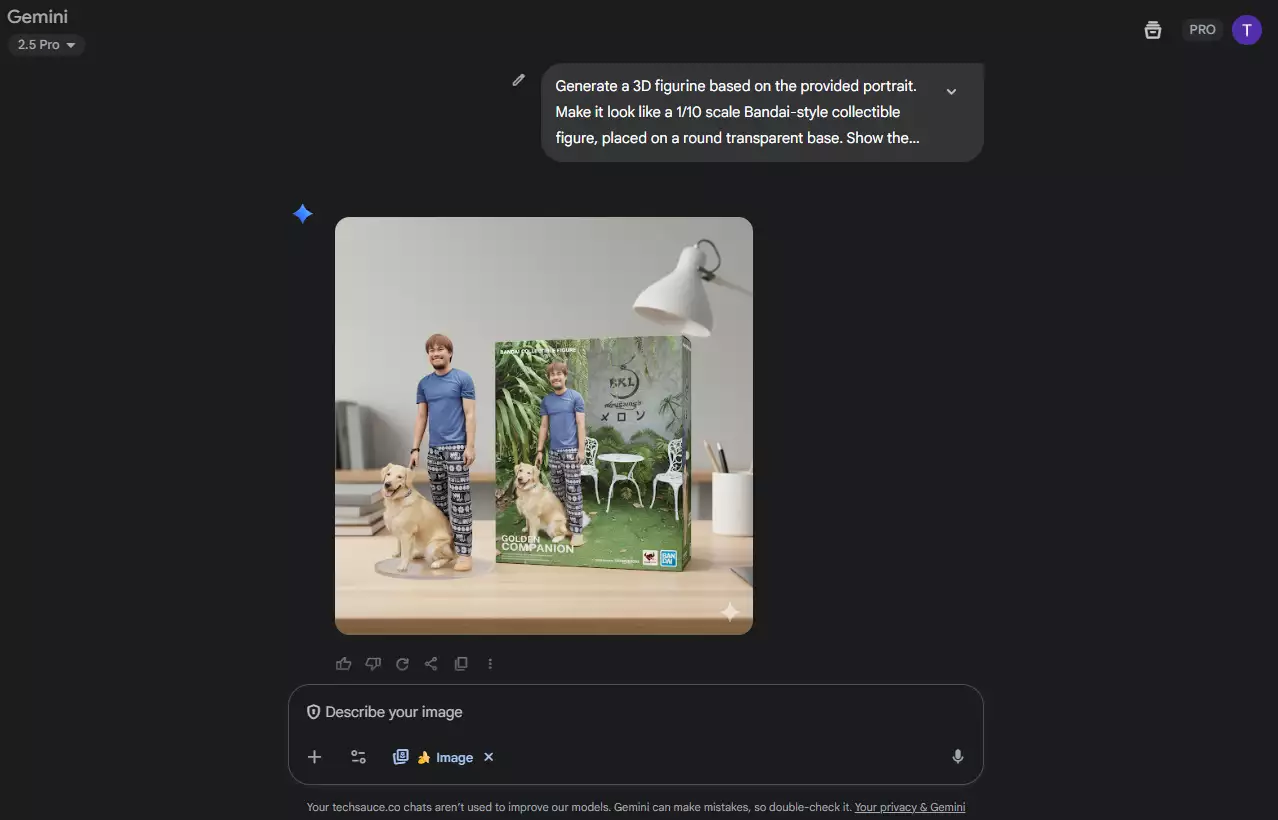Click the thumbs up icon
The image size is (1278, 820).
tap(344, 664)
